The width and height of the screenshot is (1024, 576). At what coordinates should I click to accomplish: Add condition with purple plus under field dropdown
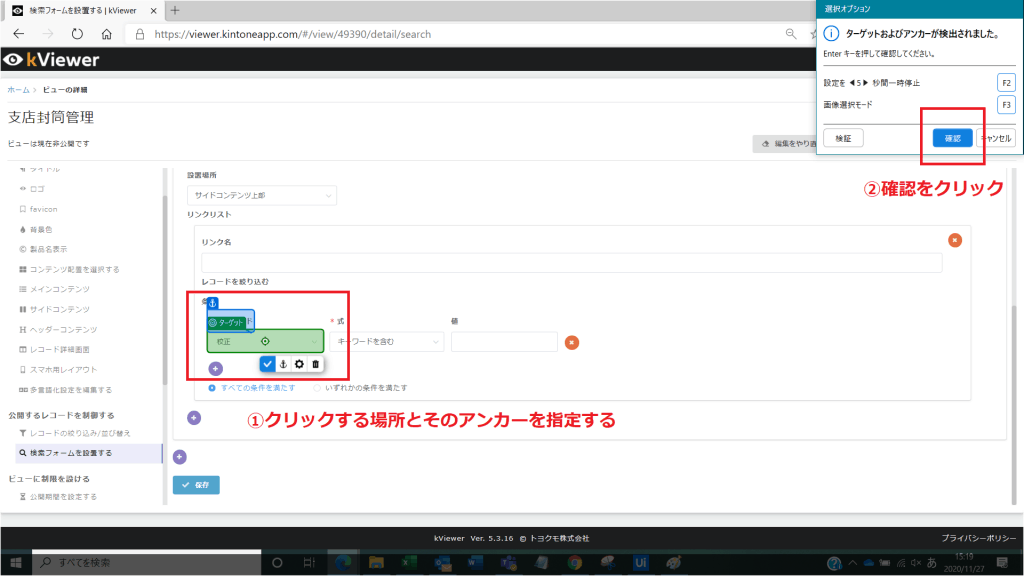pyautogui.click(x=215, y=369)
